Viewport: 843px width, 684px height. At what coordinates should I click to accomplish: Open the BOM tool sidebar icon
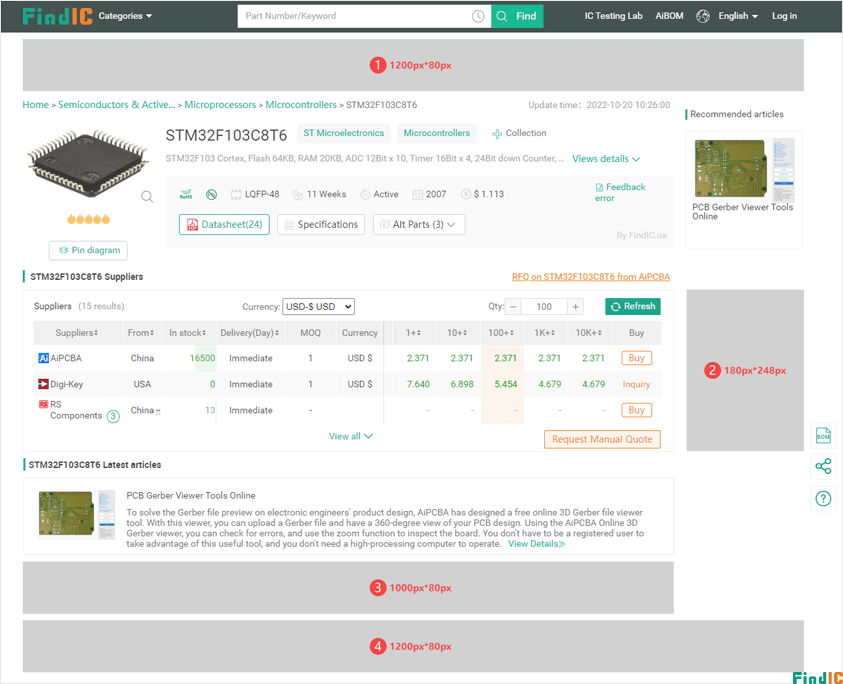coord(823,435)
